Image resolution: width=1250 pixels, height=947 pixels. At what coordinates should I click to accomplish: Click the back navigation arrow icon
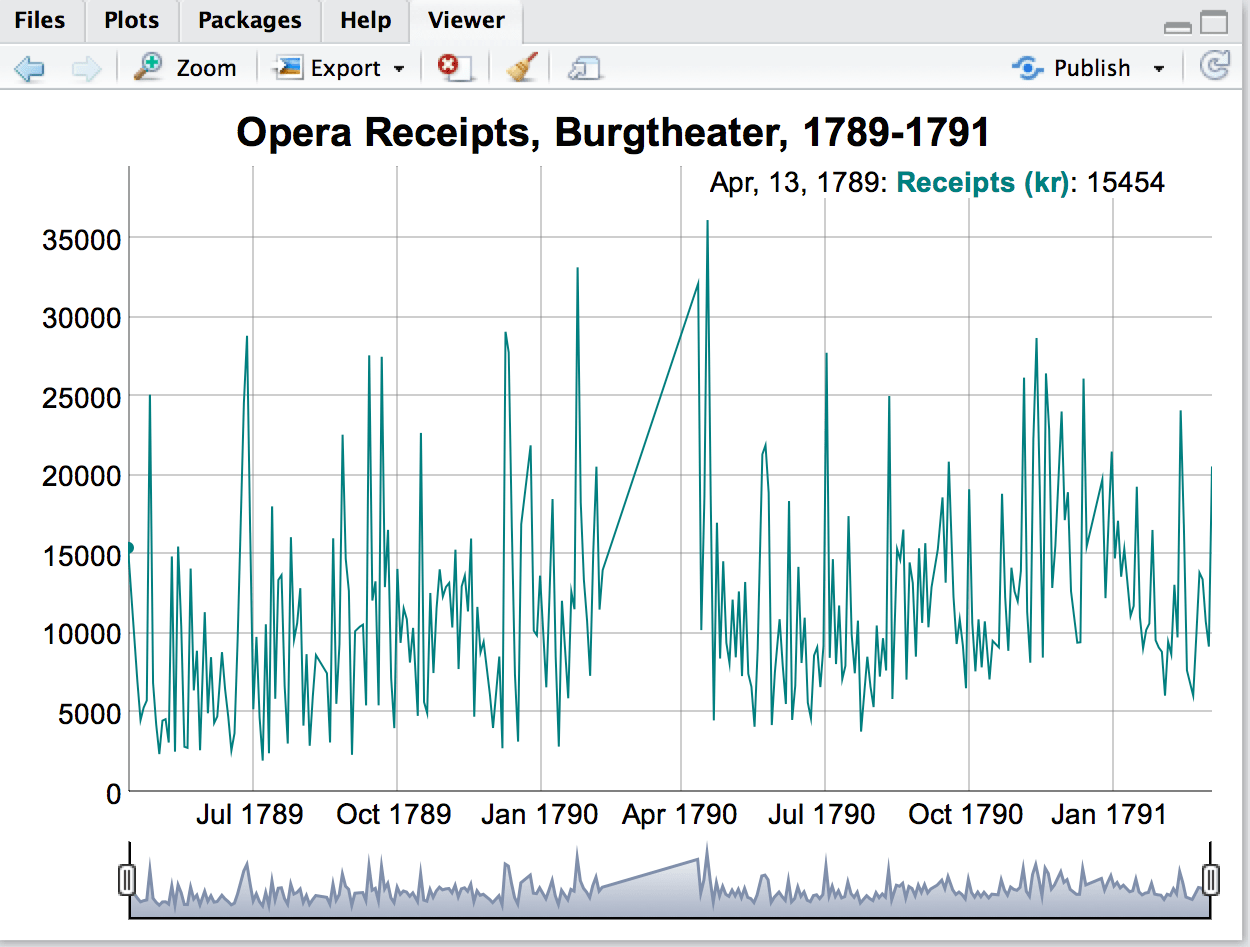click(x=30, y=67)
